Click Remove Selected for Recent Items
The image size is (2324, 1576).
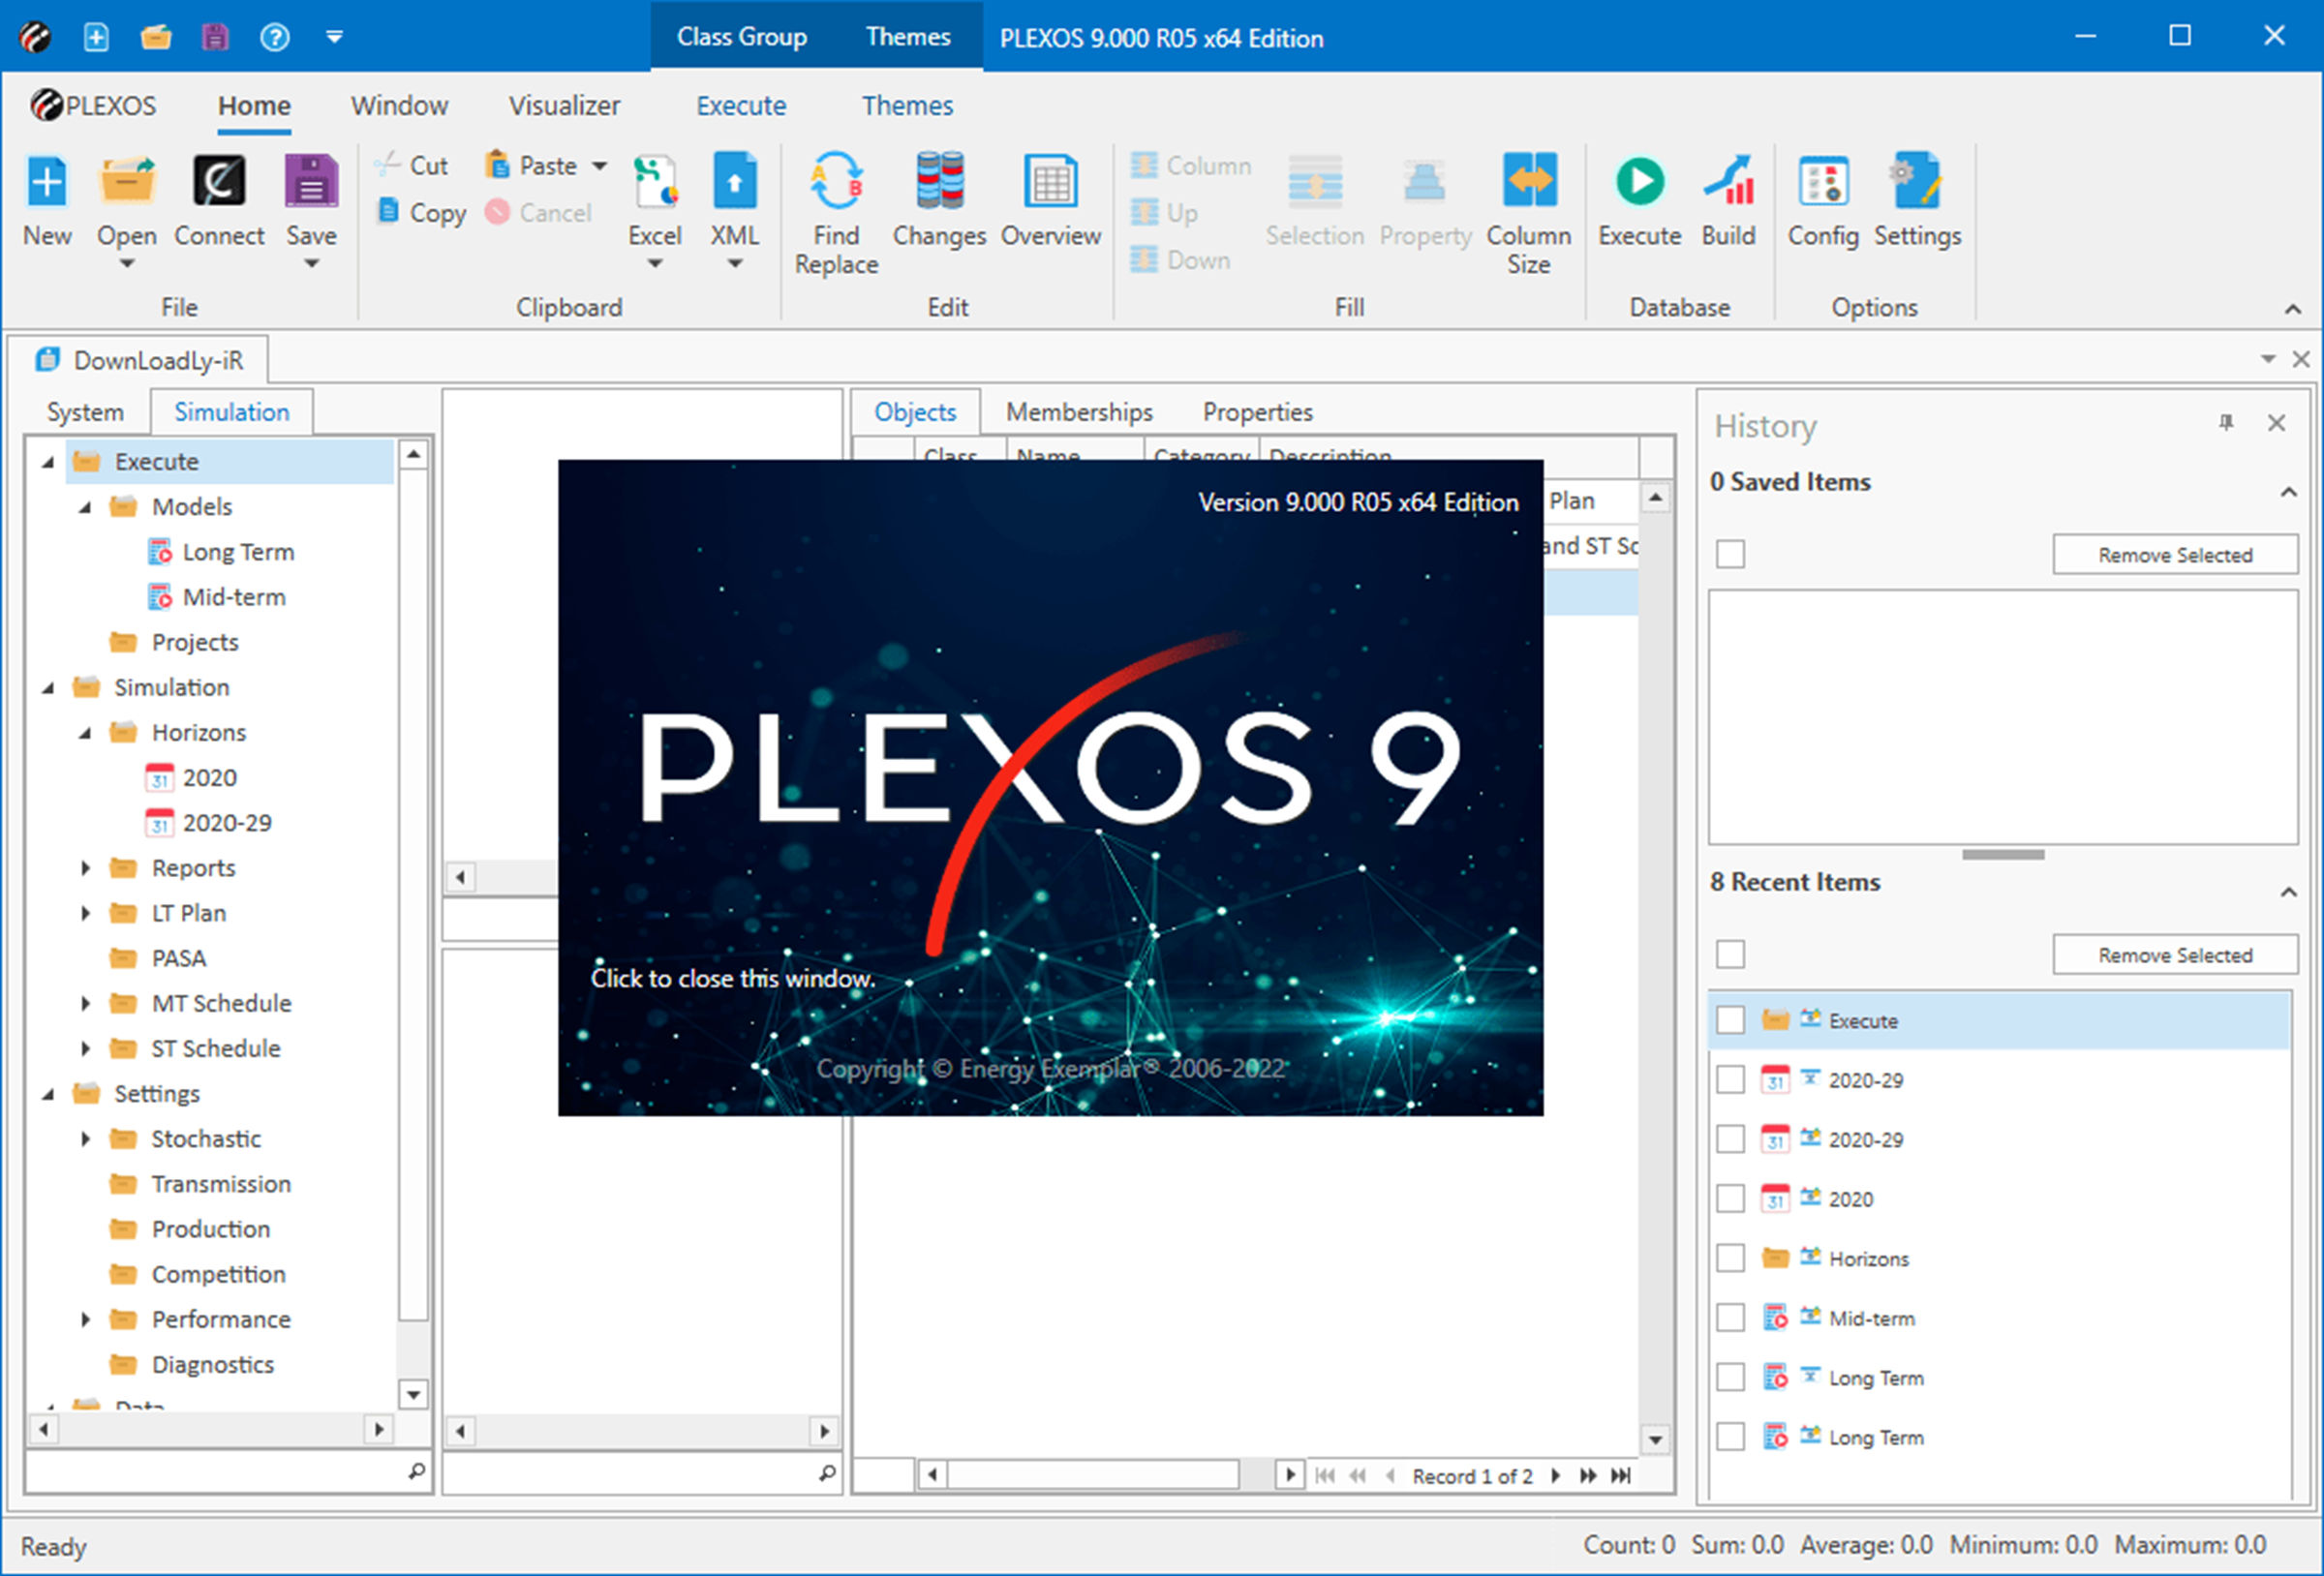pos(2175,954)
